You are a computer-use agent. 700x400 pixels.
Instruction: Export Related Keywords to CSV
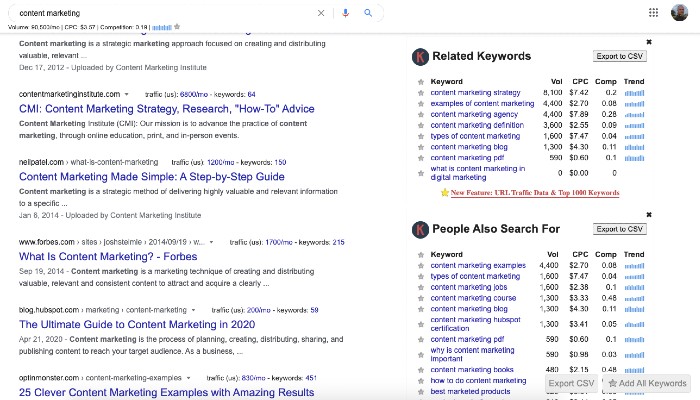click(x=619, y=57)
